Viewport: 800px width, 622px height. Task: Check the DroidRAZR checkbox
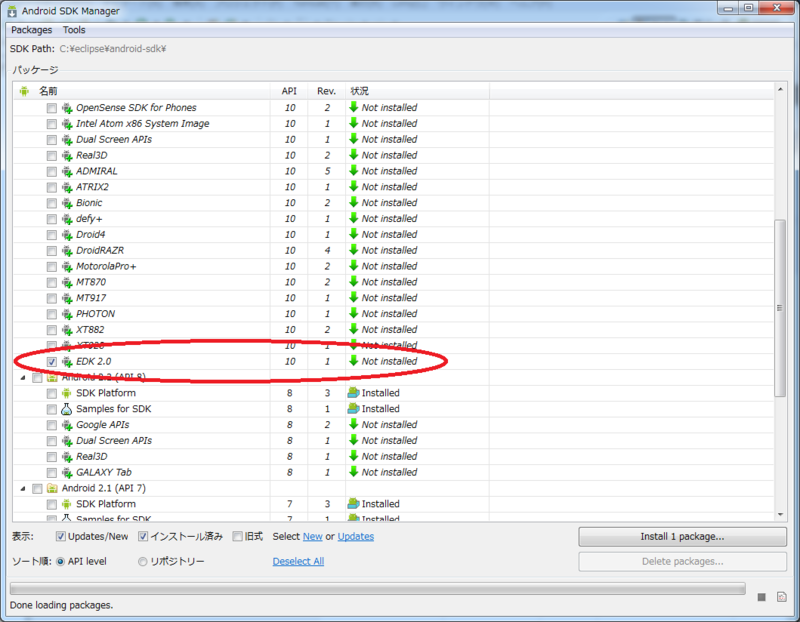tap(52, 251)
